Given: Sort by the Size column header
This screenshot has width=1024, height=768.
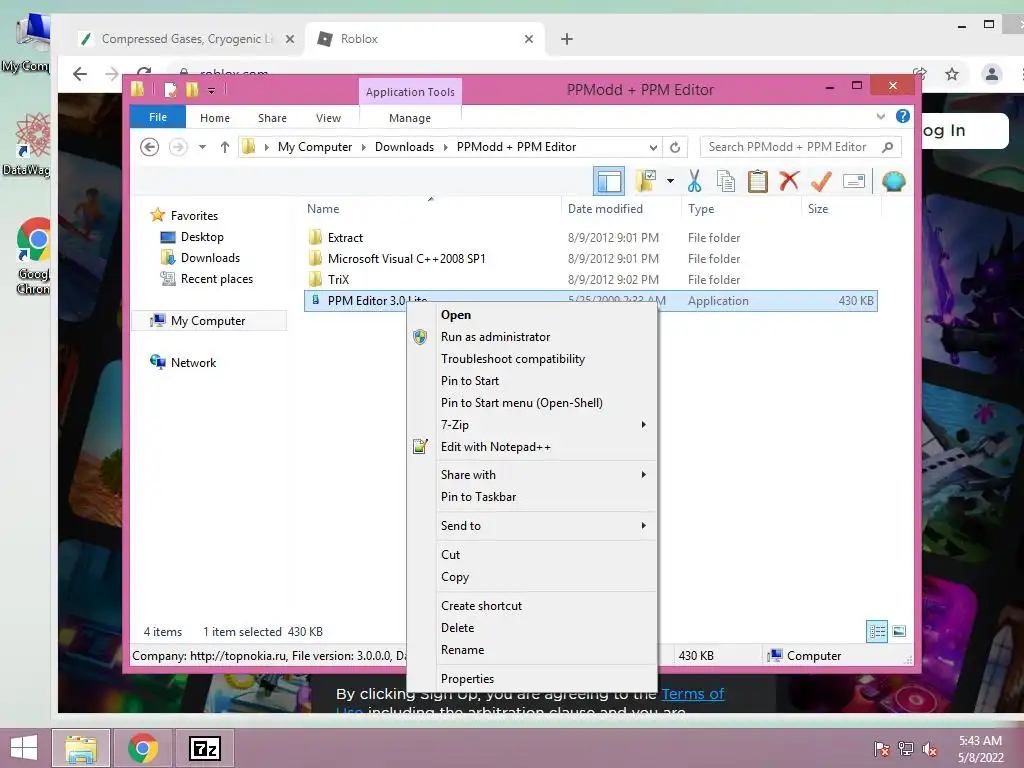Looking at the screenshot, I should (841, 209).
